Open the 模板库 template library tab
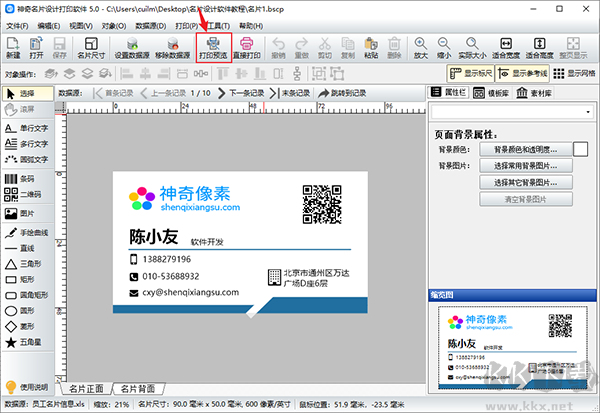600x413 pixels. pos(491,93)
